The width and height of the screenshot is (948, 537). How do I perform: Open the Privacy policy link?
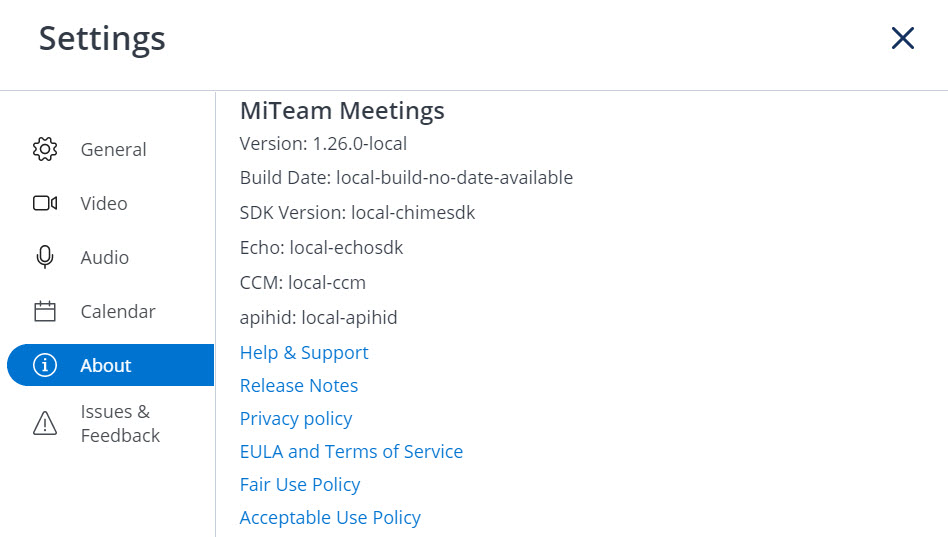[296, 418]
